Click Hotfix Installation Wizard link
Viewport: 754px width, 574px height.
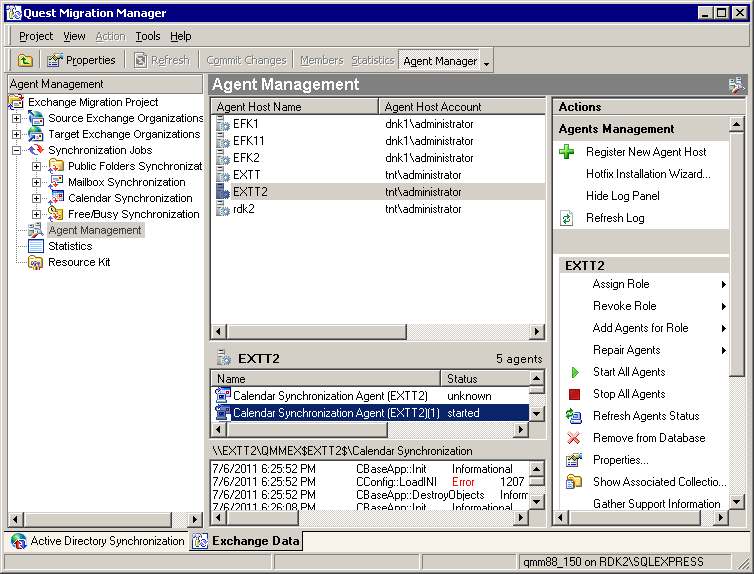[648, 174]
